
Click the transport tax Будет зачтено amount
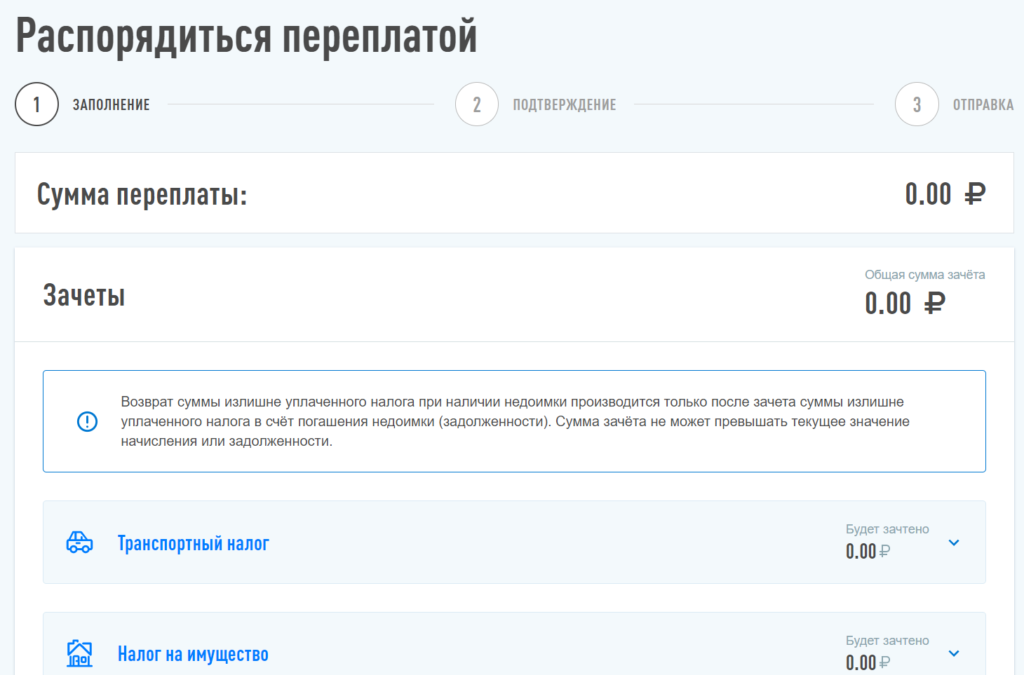[867, 551]
